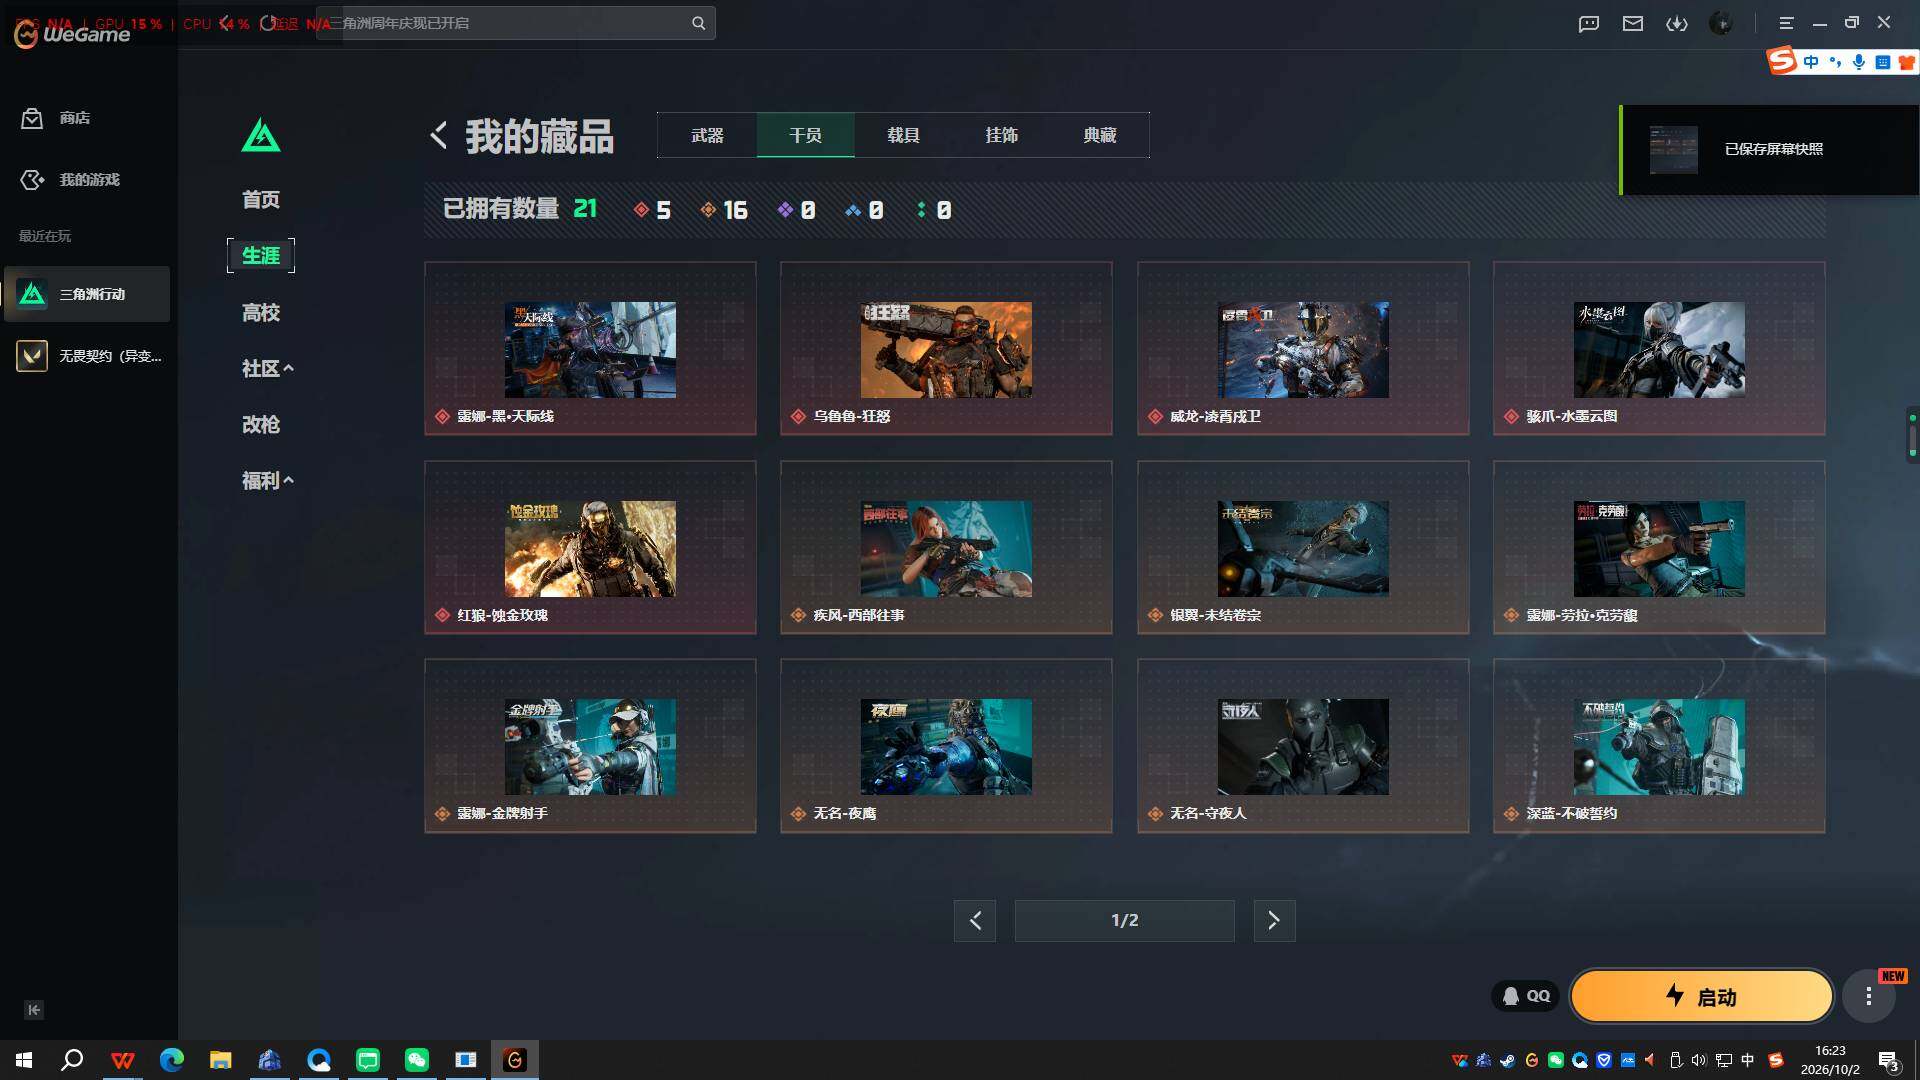Viewport: 1920px width, 1080px height.
Task: Open the Windows notification center
Action: point(1889,1060)
